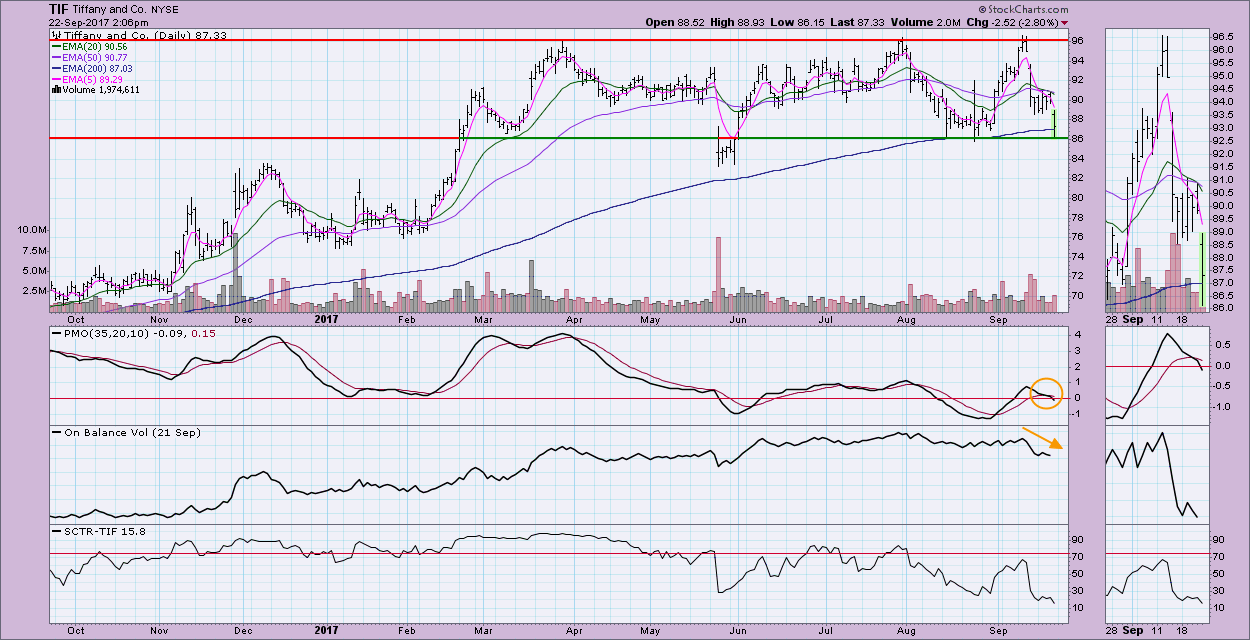Select the EMA(200) 87.03 legend entry

pos(98,67)
